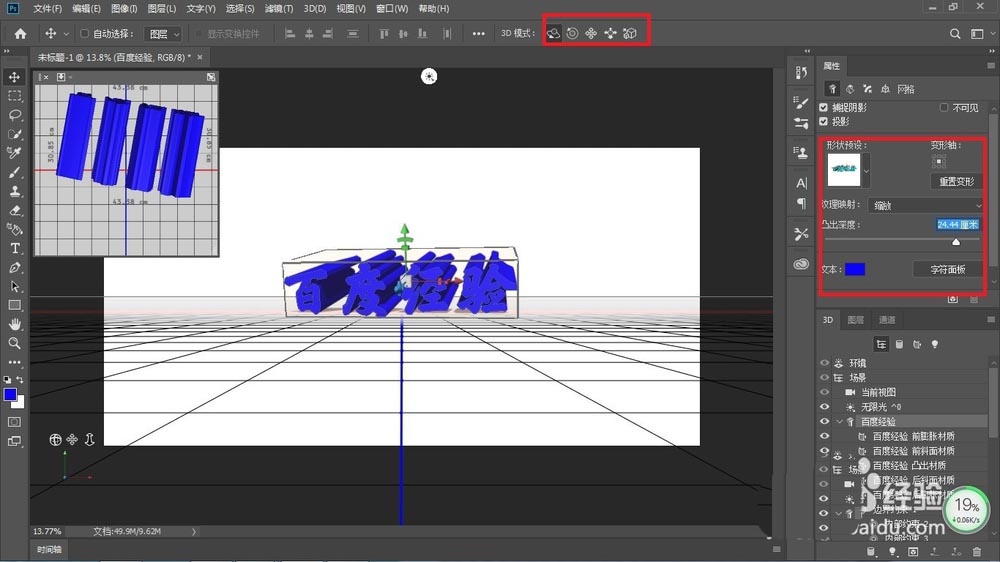
Task: Toggle visibility eye of 当前视图 row
Action: [x=824, y=392]
